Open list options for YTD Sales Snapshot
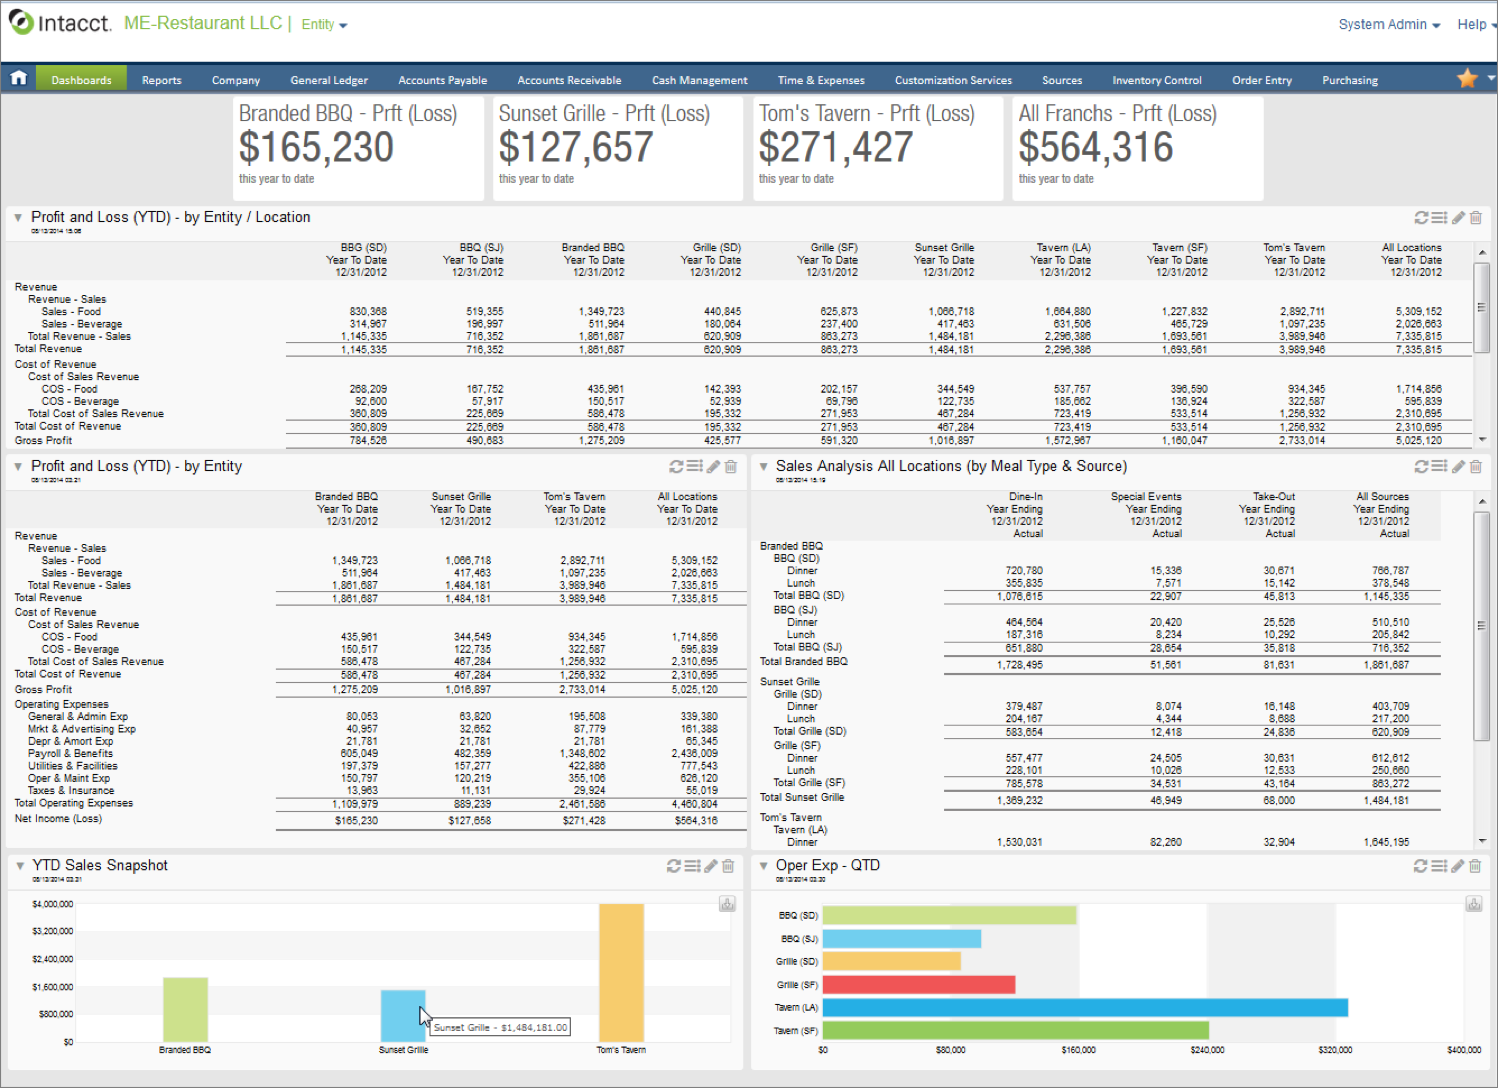 [692, 866]
